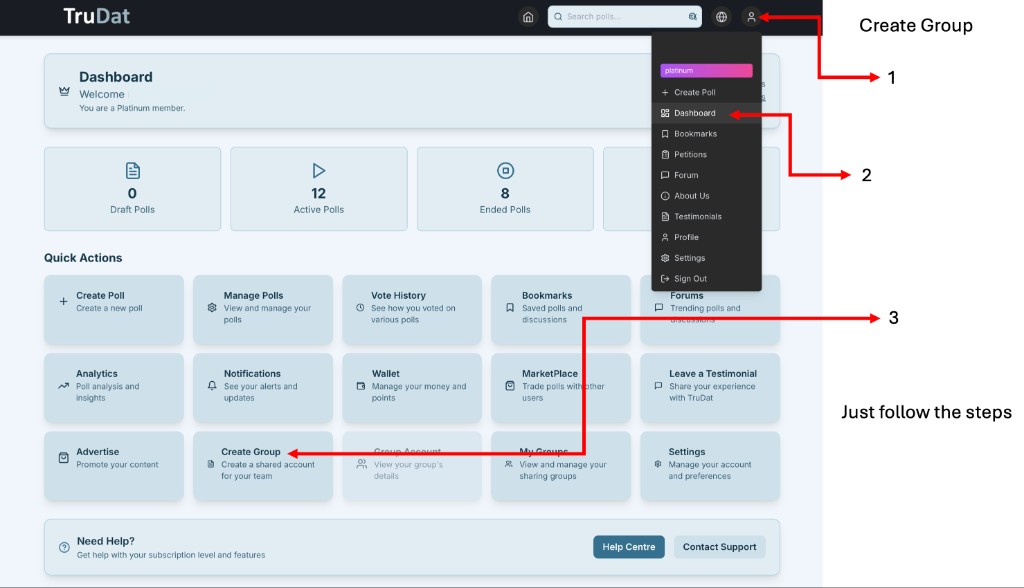This screenshot has height=588, width=1024.
Task: Select Forum in the dropdown menu
Action: pos(707,175)
